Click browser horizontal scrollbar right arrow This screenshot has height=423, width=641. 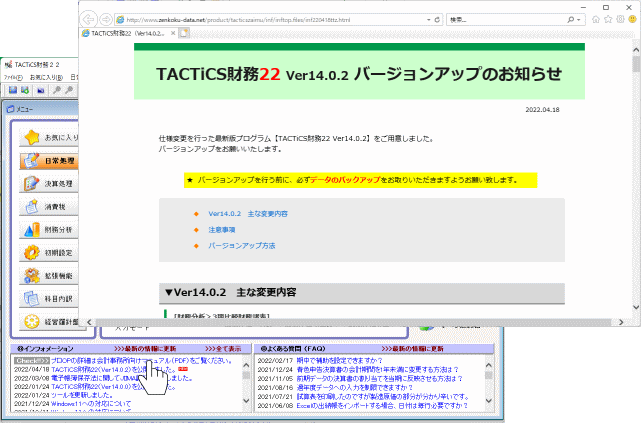pos(621,322)
